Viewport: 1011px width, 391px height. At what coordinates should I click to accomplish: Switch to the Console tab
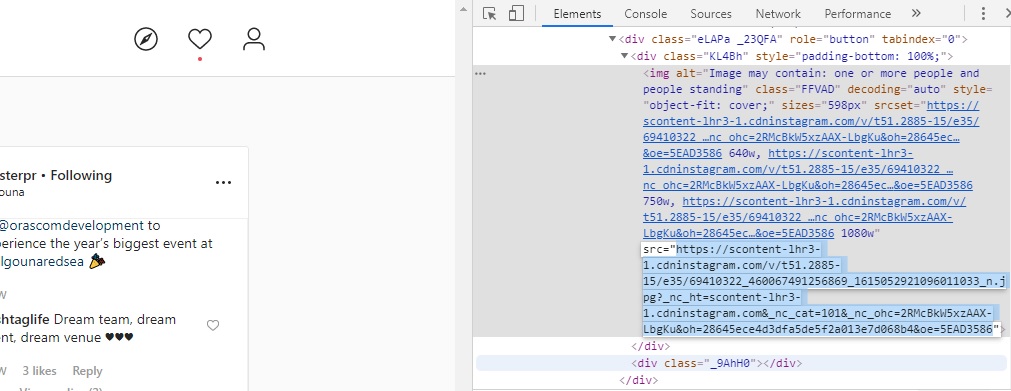click(645, 14)
